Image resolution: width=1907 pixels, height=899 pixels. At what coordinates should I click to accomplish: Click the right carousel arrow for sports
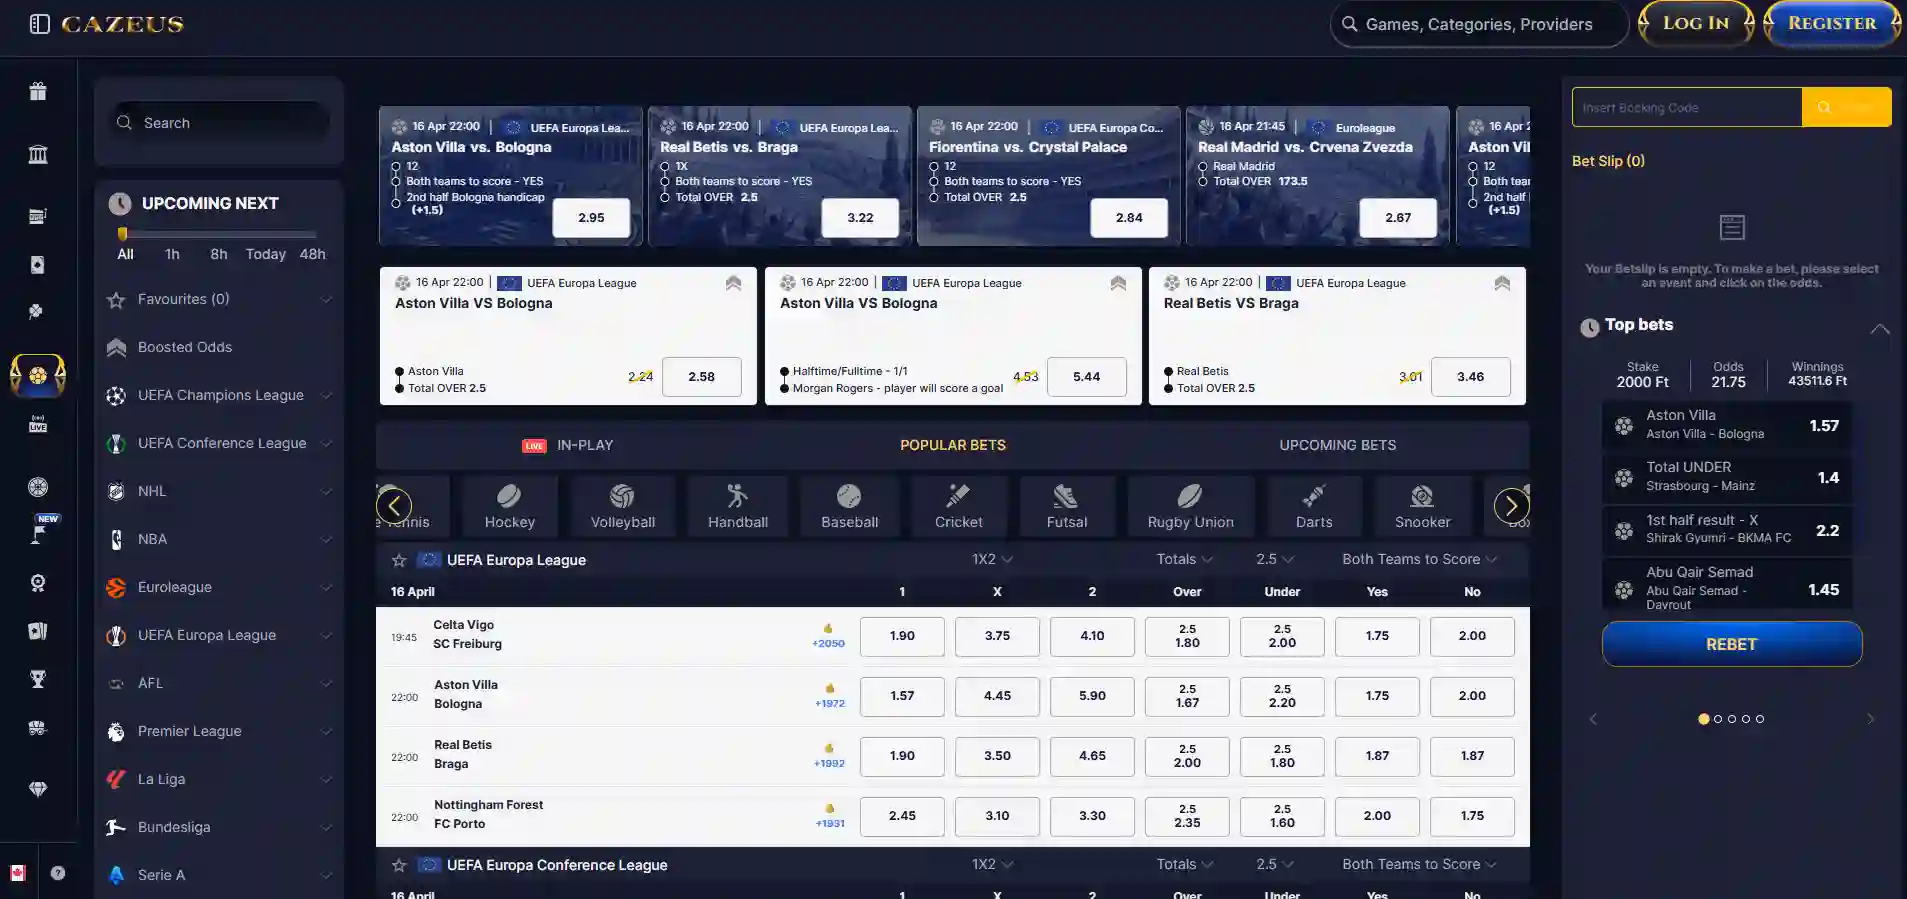[1511, 506]
